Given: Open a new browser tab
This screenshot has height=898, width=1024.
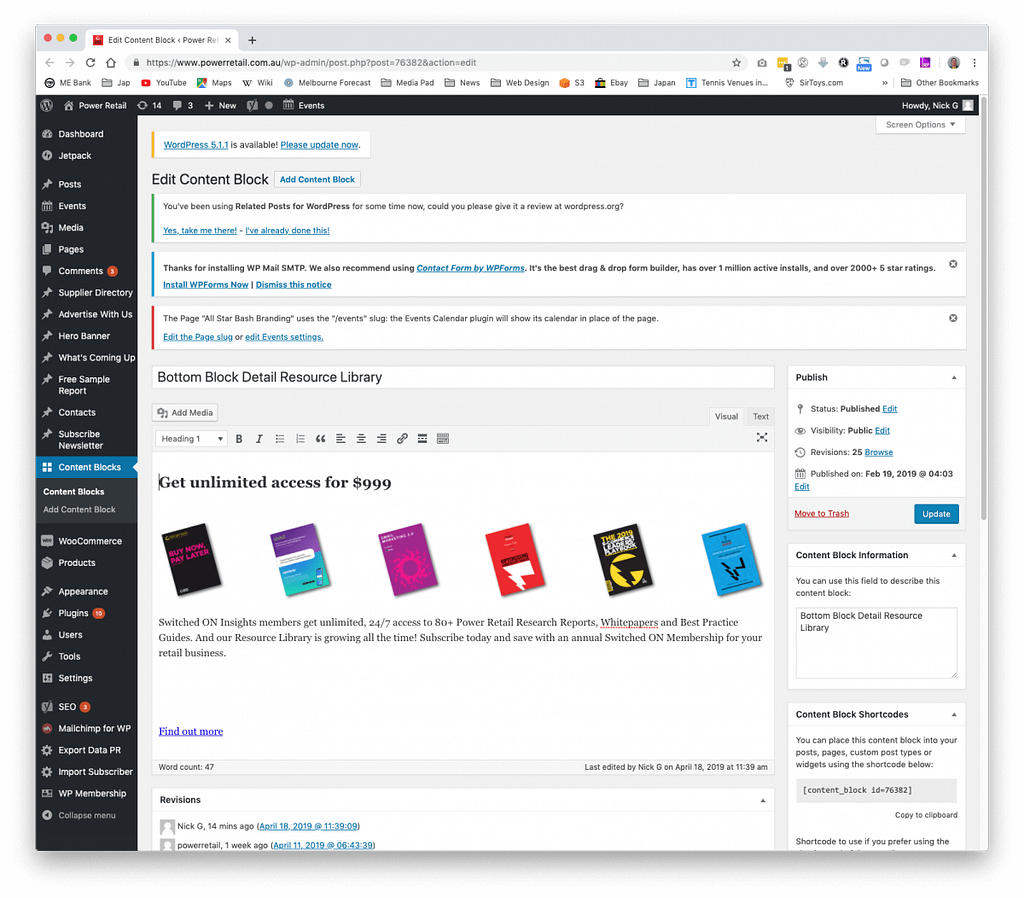Looking at the screenshot, I should tap(252, 40).
